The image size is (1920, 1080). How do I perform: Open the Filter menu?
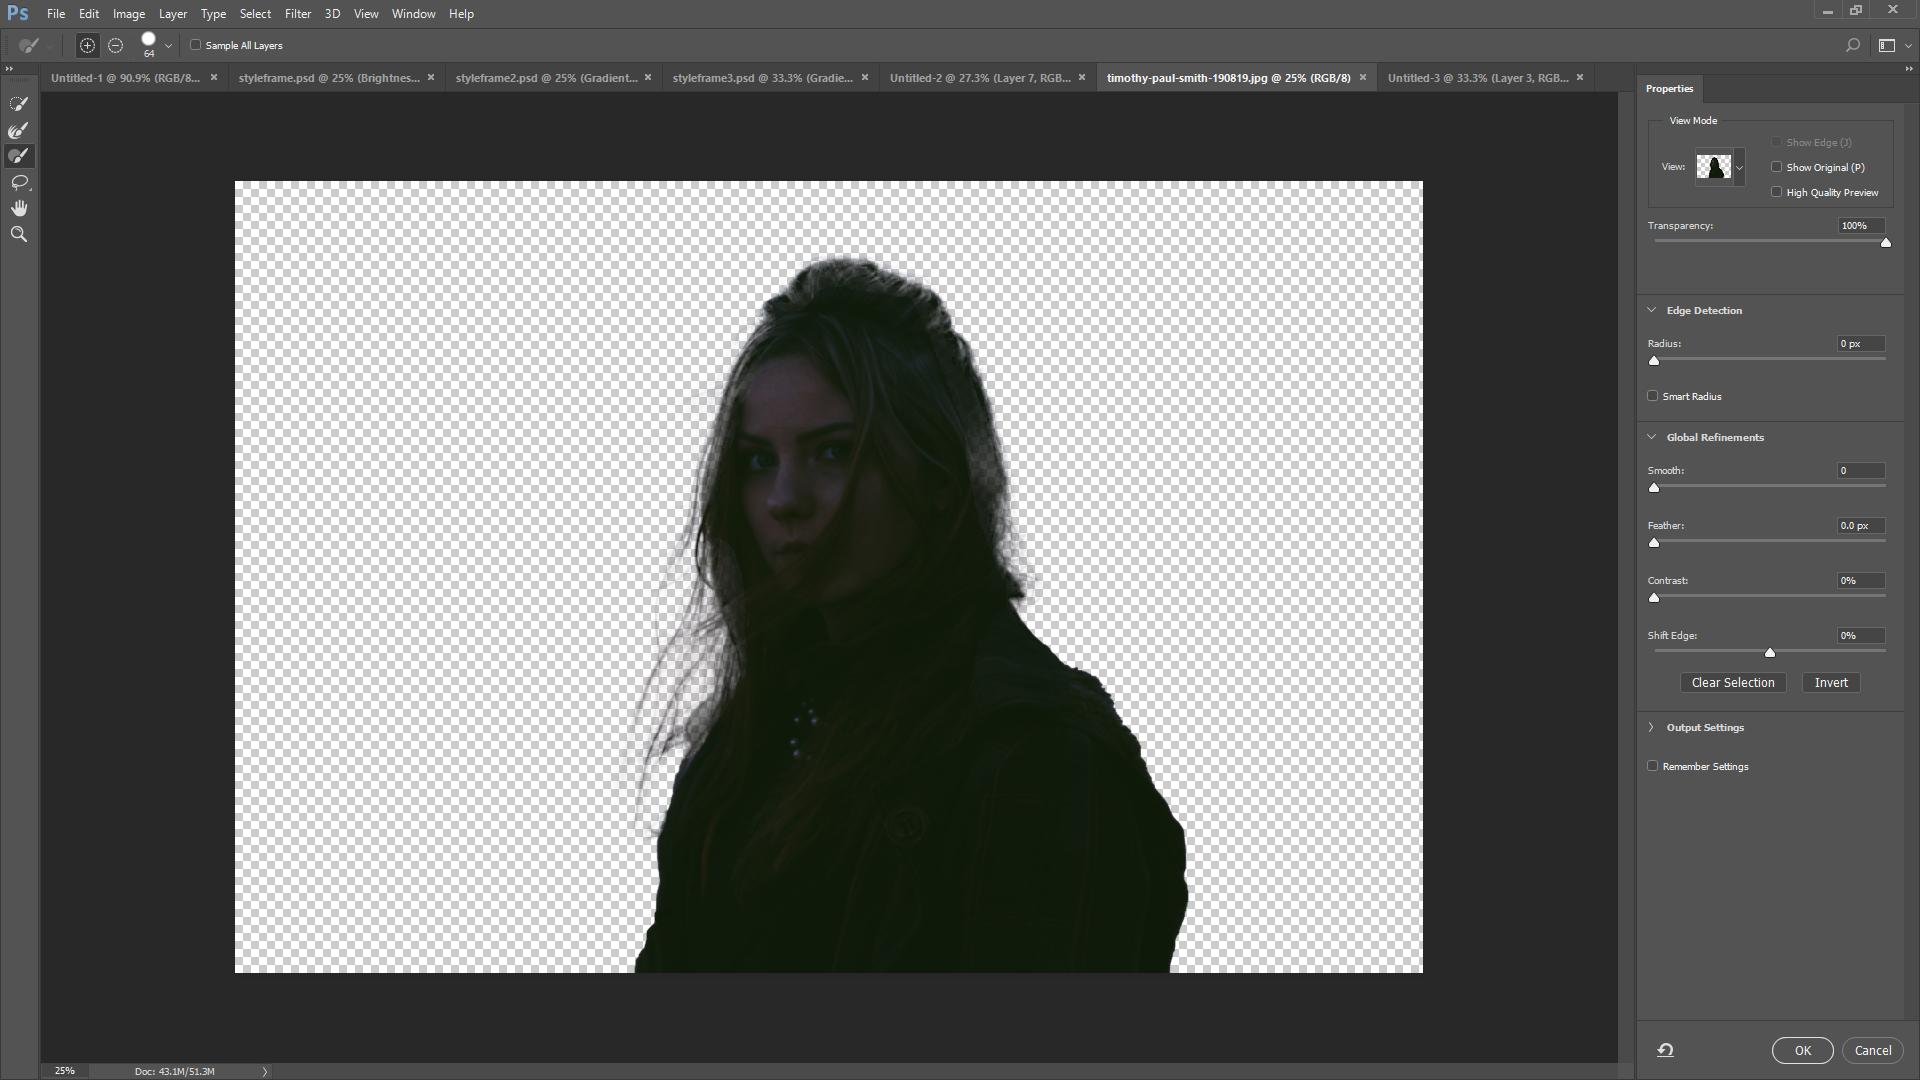(x=297, y=14)
